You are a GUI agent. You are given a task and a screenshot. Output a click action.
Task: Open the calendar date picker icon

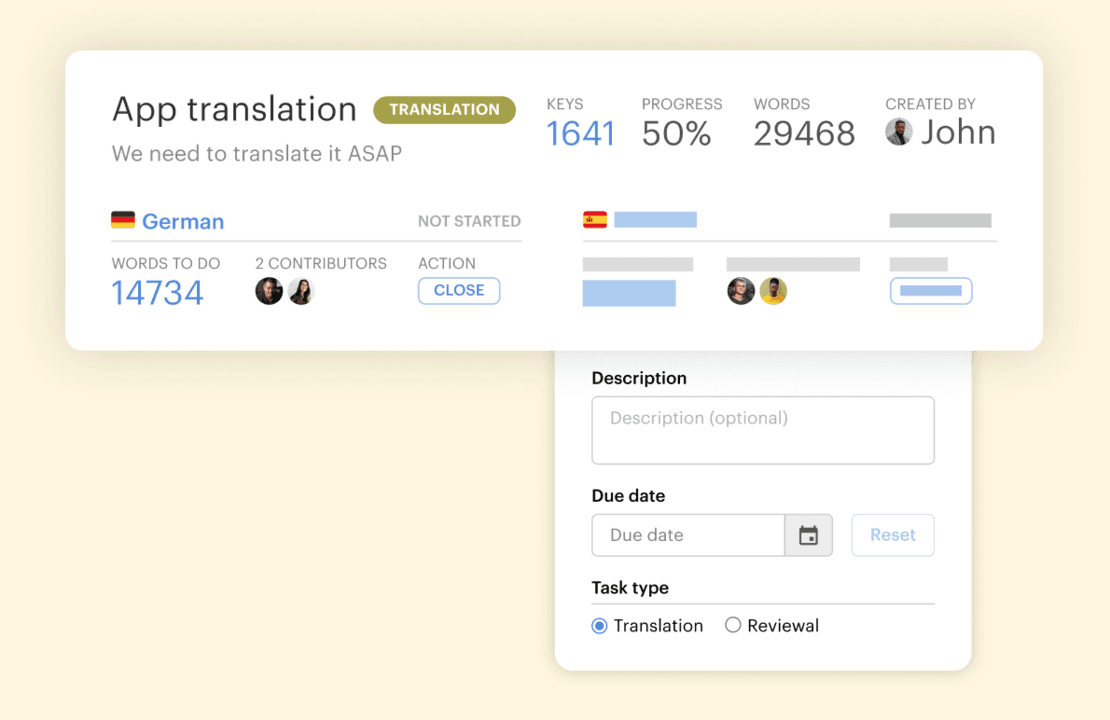tap(808, 535)
